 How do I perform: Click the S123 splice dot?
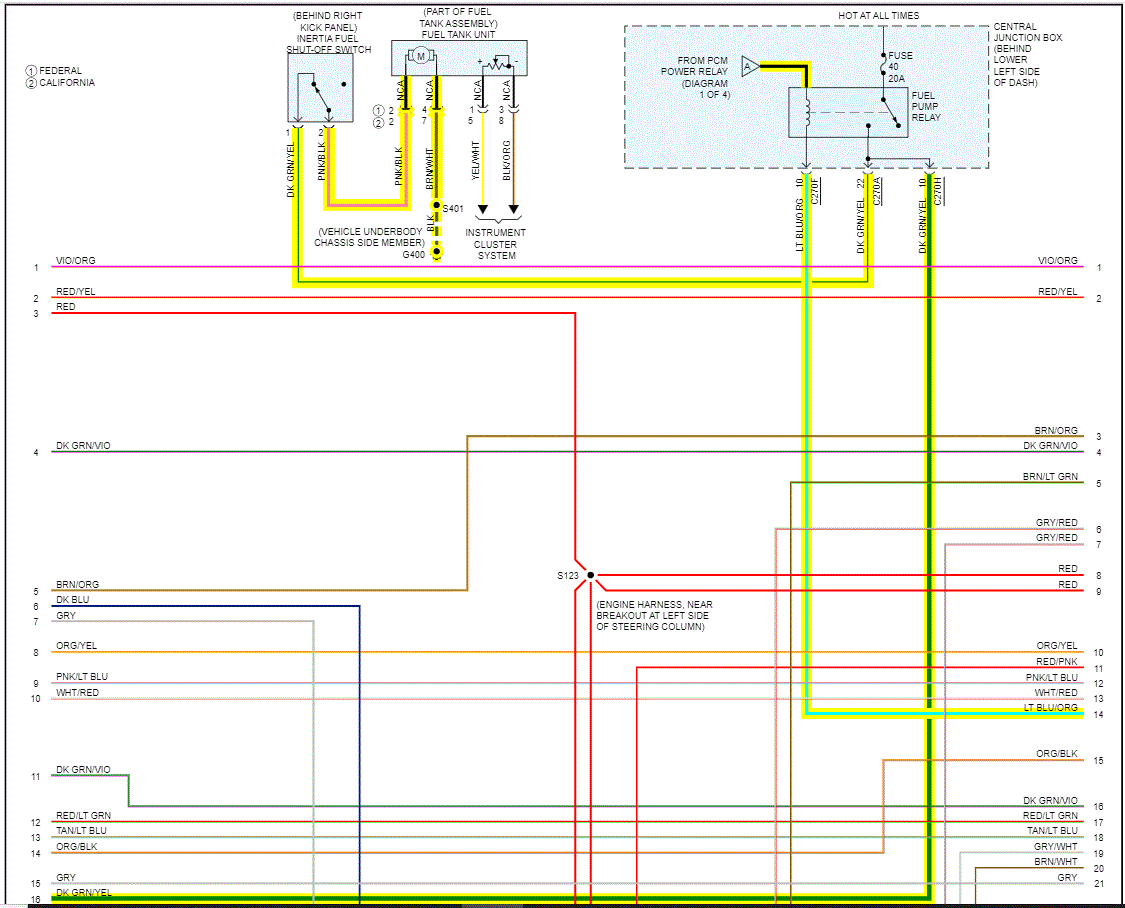tap(590, 575)
